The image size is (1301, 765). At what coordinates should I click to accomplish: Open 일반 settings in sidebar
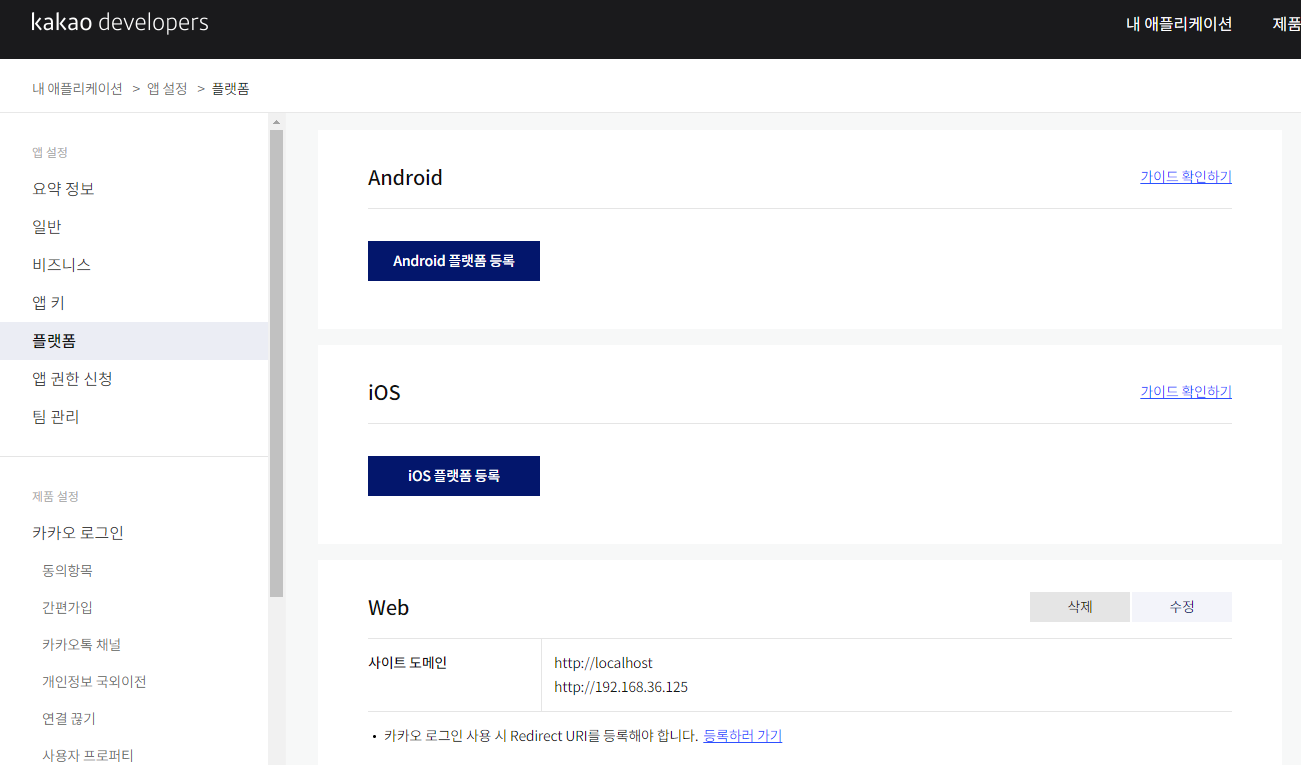[x=47, y=227]
